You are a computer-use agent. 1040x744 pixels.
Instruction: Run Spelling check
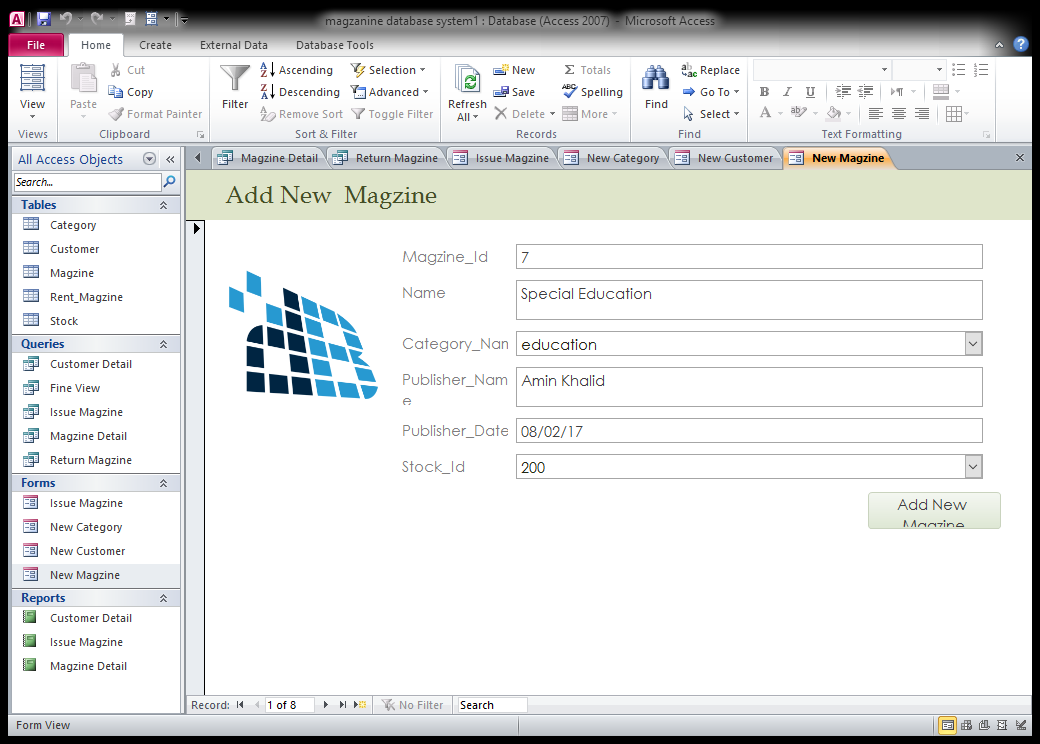(592, 92)
